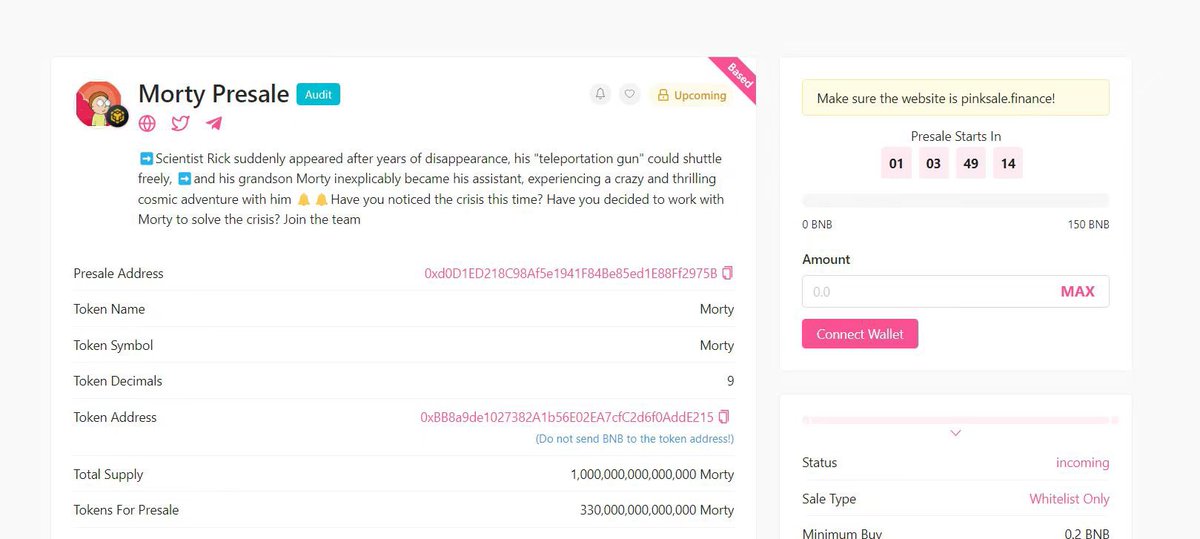Click the 'Based' corner ribbon
Viewport: 1200px width, 539px height.
738,75
